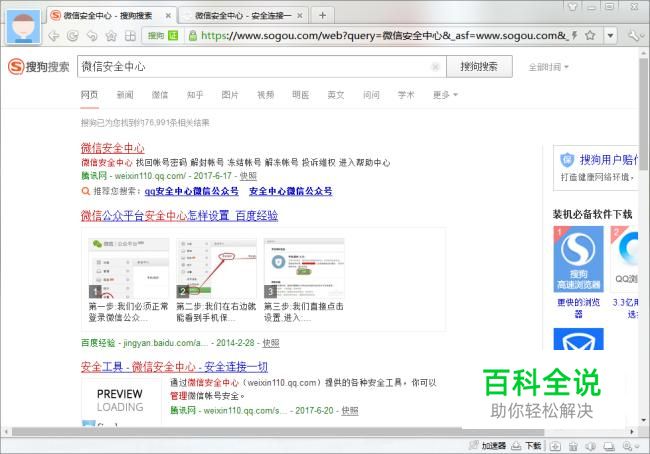Select the 视频 search category
Viewport: 650px width, 454px height.
265,95
